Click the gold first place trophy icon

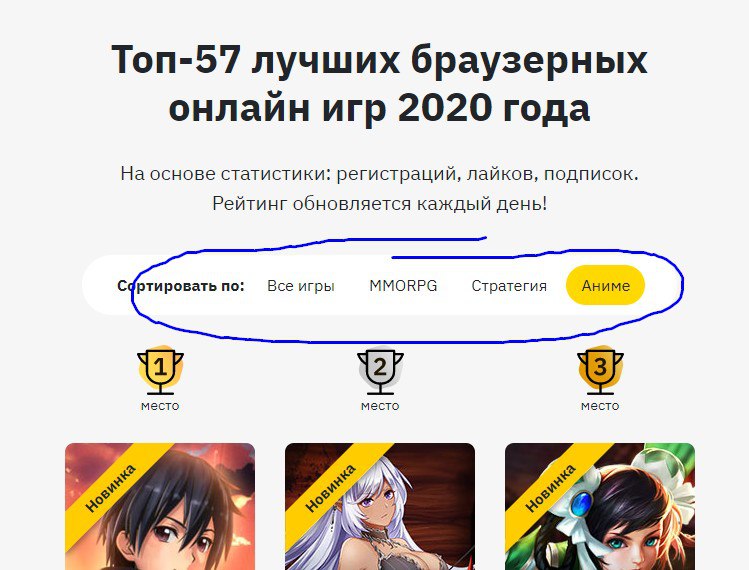(x=160, y=370)
